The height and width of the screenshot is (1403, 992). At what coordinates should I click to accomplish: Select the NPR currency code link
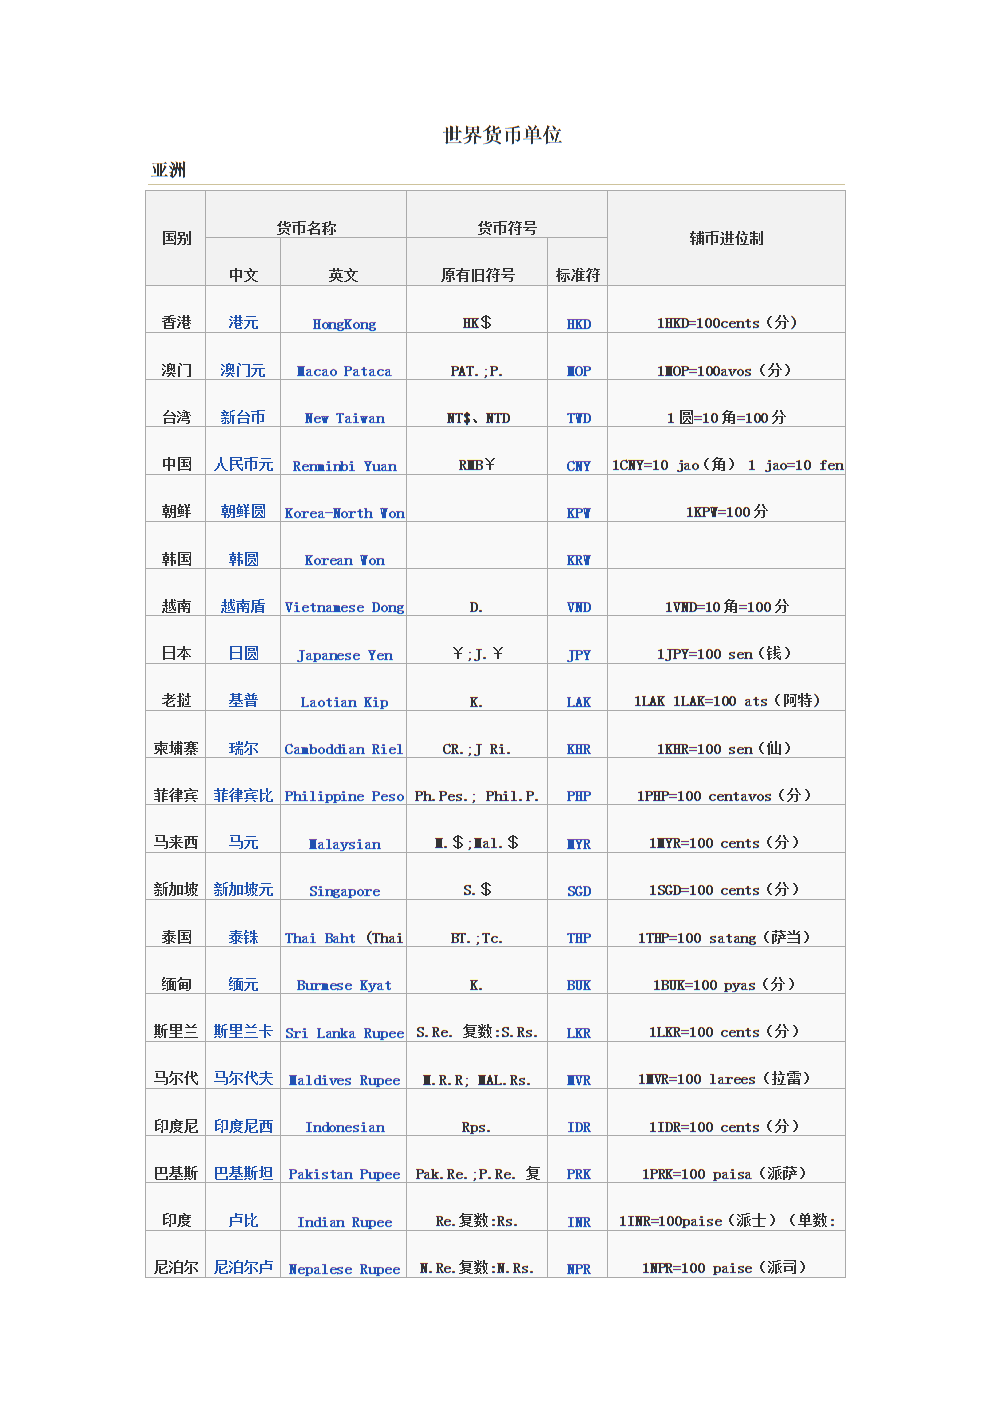click(x=578, y=1269)
